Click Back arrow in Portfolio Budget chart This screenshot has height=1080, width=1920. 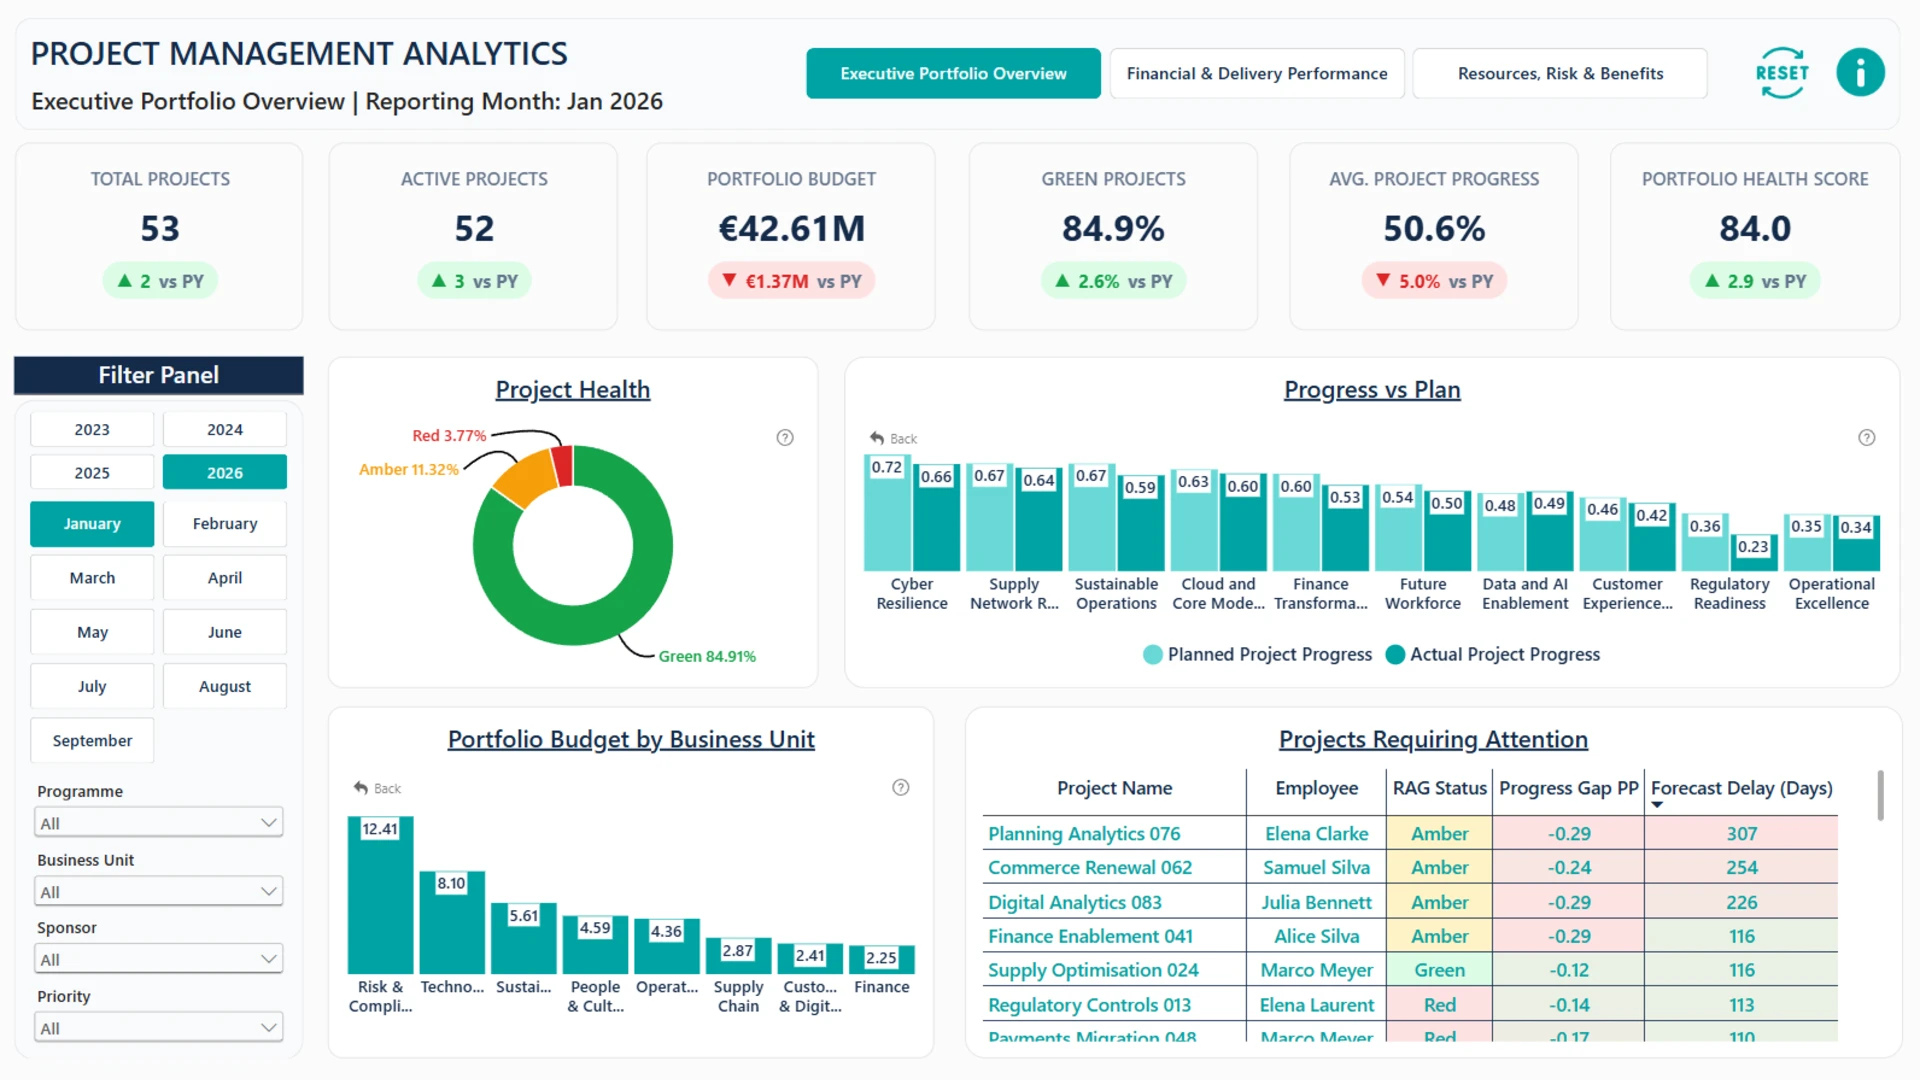pyautogui.click(x=377, y=789)
